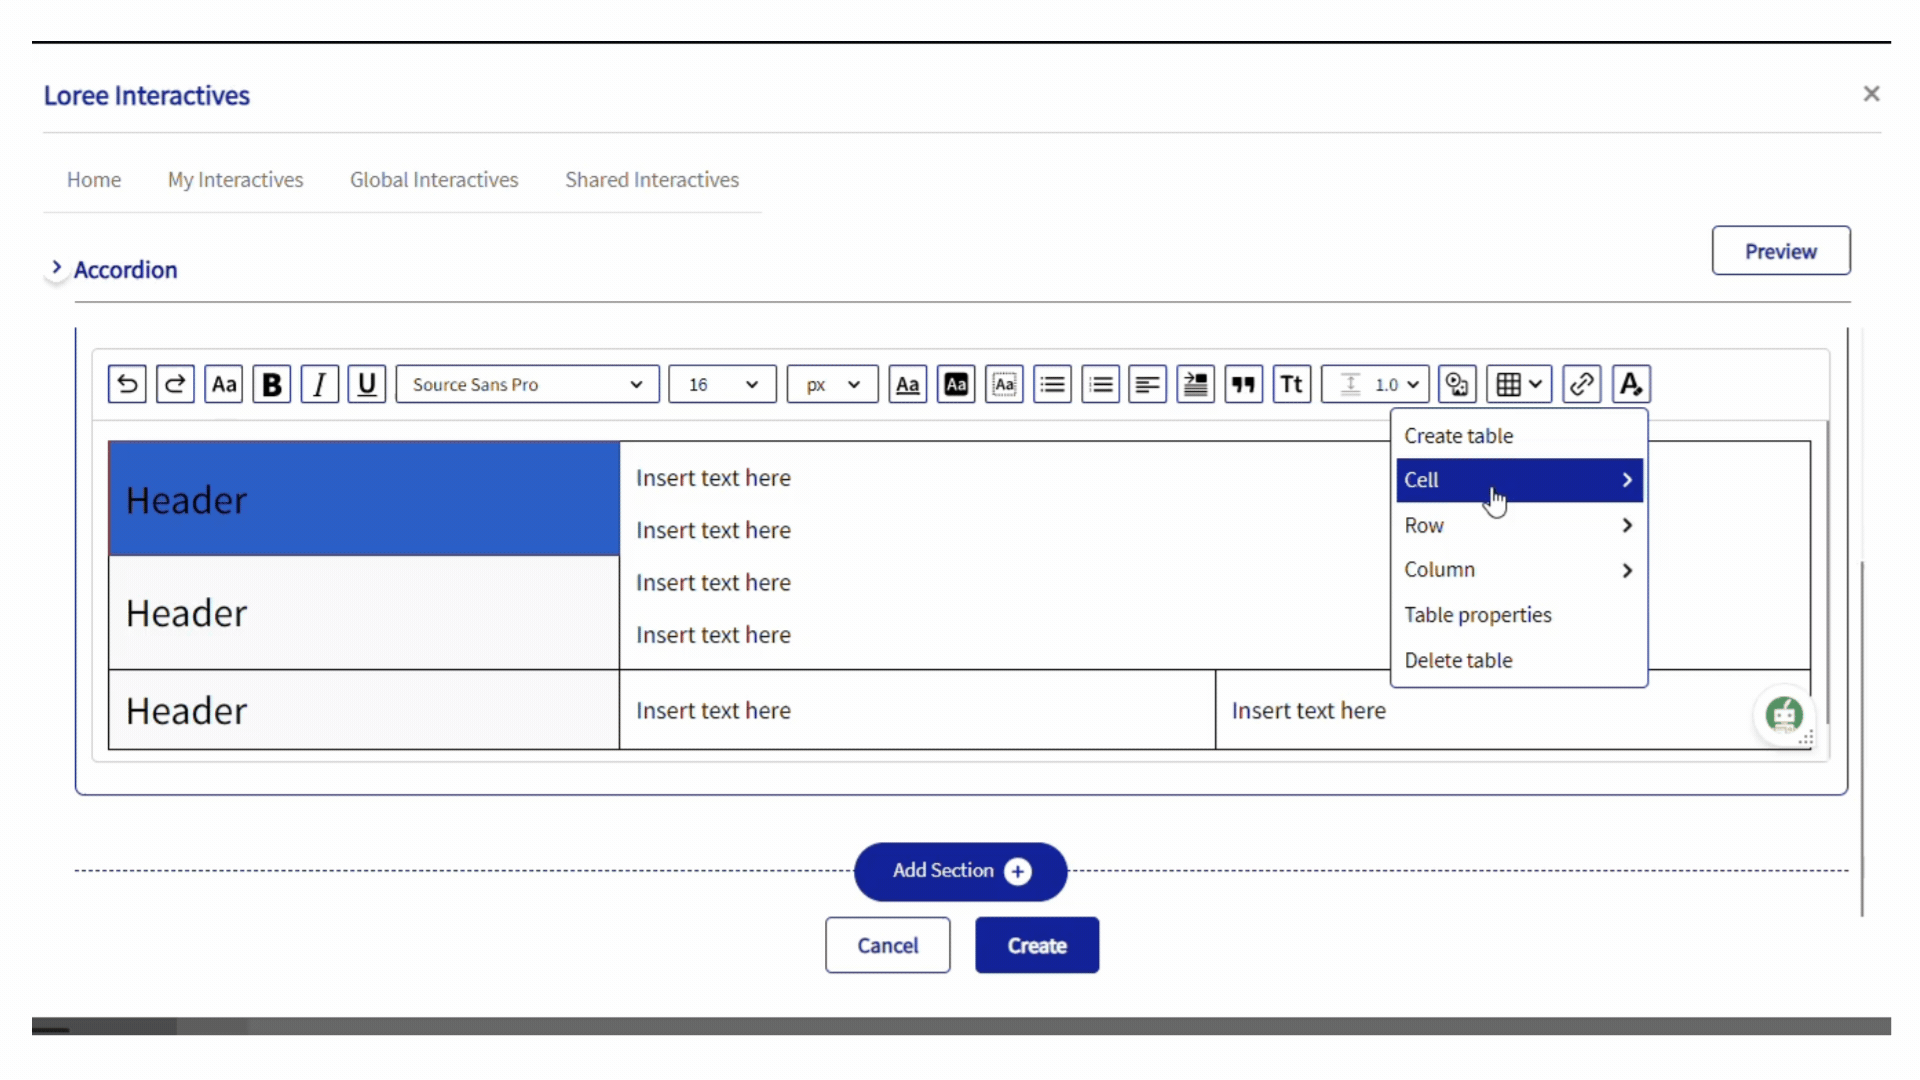This screenshot has height=1080, width=1920.
Task: Open the paragraph style Aa icon
Action: pyautogui.click(x=224, y=384)
